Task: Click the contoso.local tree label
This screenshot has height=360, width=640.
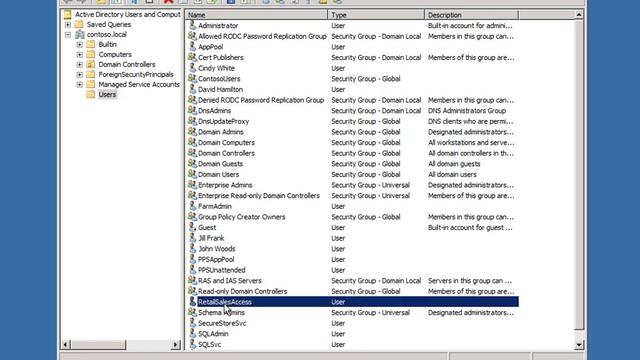Action: (x=107, y=34)
